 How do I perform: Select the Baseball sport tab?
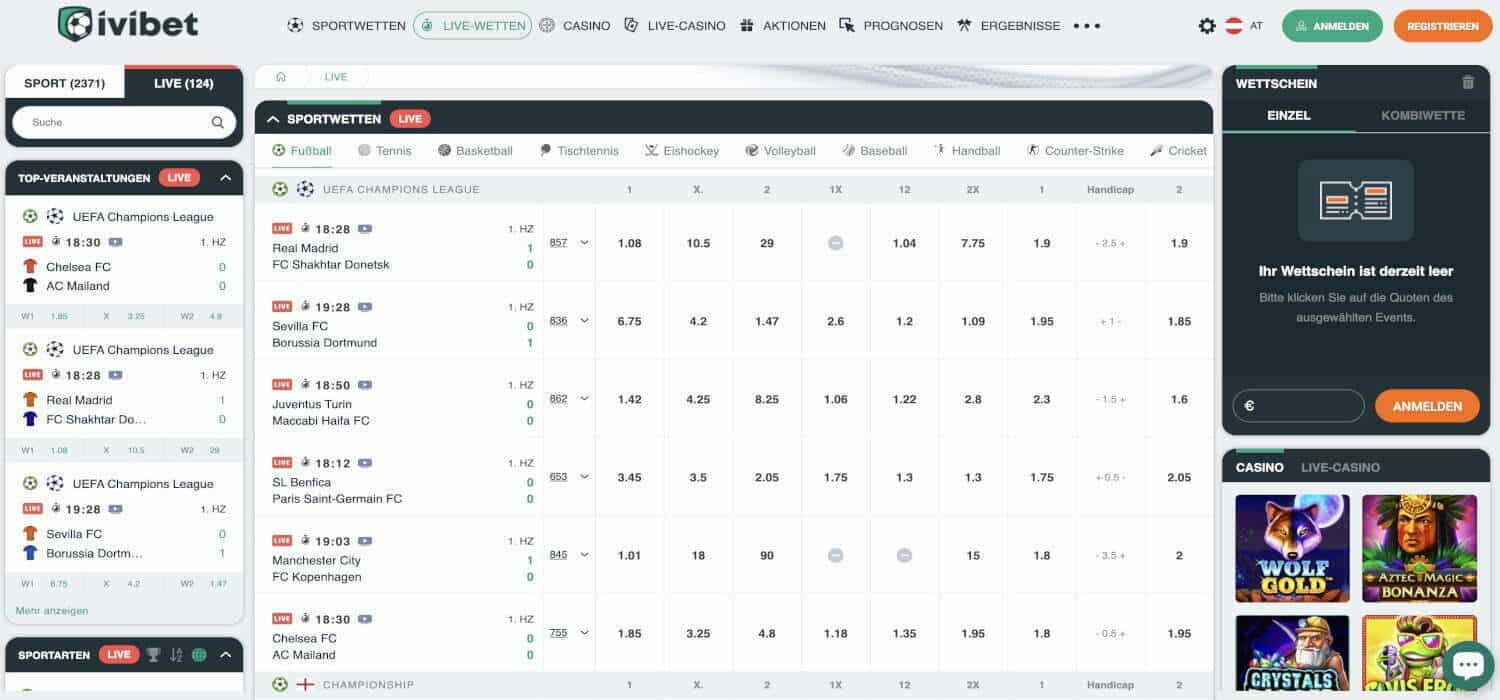(874, 151)
